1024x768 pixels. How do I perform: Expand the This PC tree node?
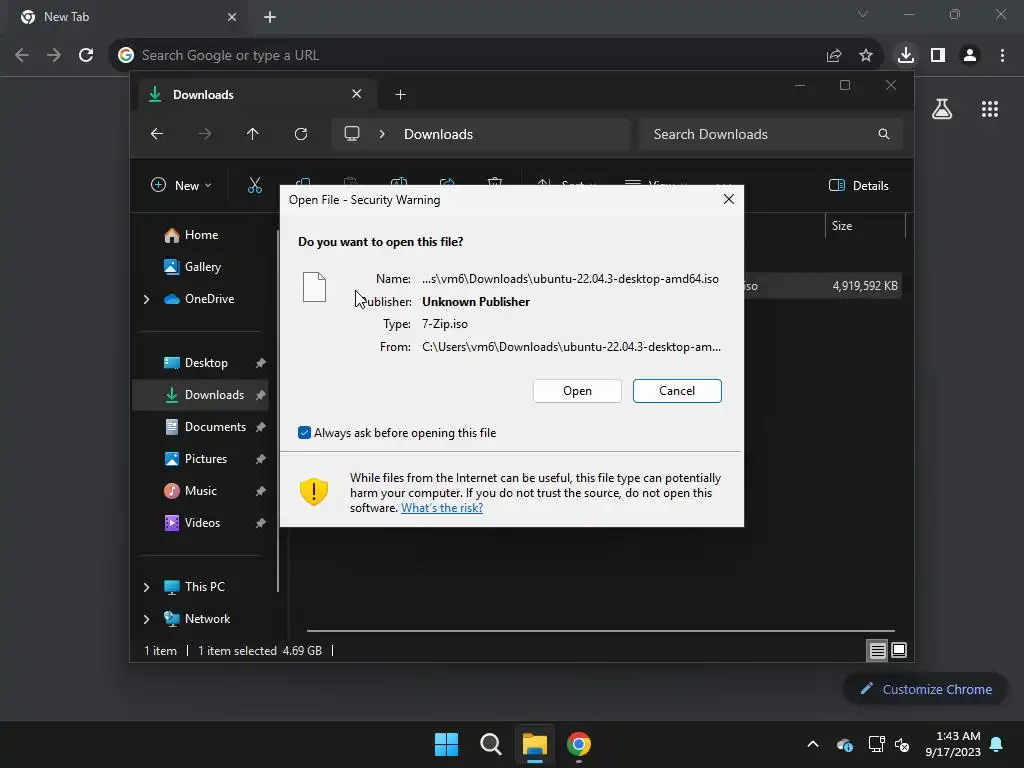(146, 586)
